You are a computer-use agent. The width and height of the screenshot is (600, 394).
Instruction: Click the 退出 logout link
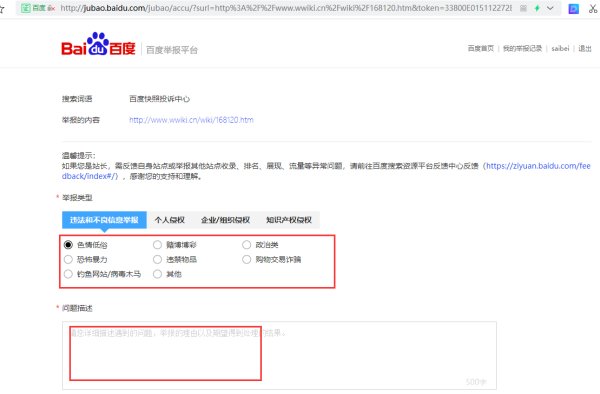(x=585, y=49)
